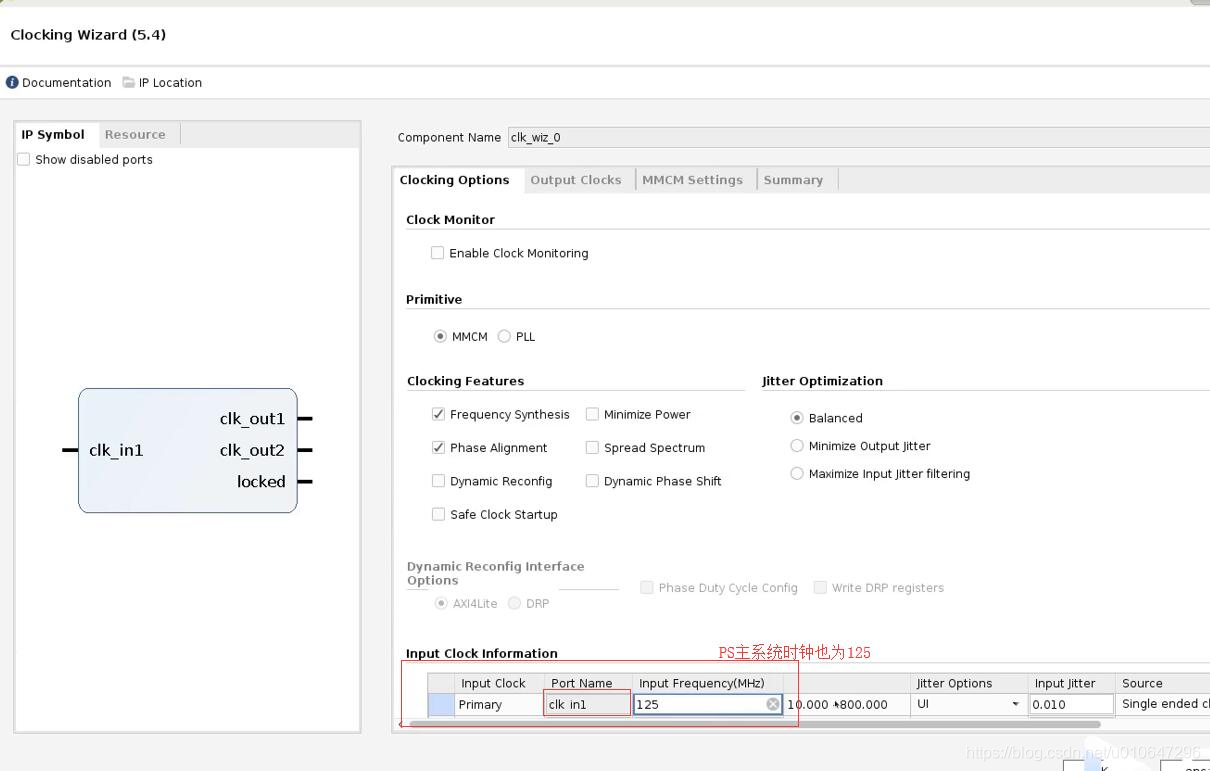Enable Minimize Power checkbox
This screenshot has height=771, width=1210.
[x=592, y=414]
